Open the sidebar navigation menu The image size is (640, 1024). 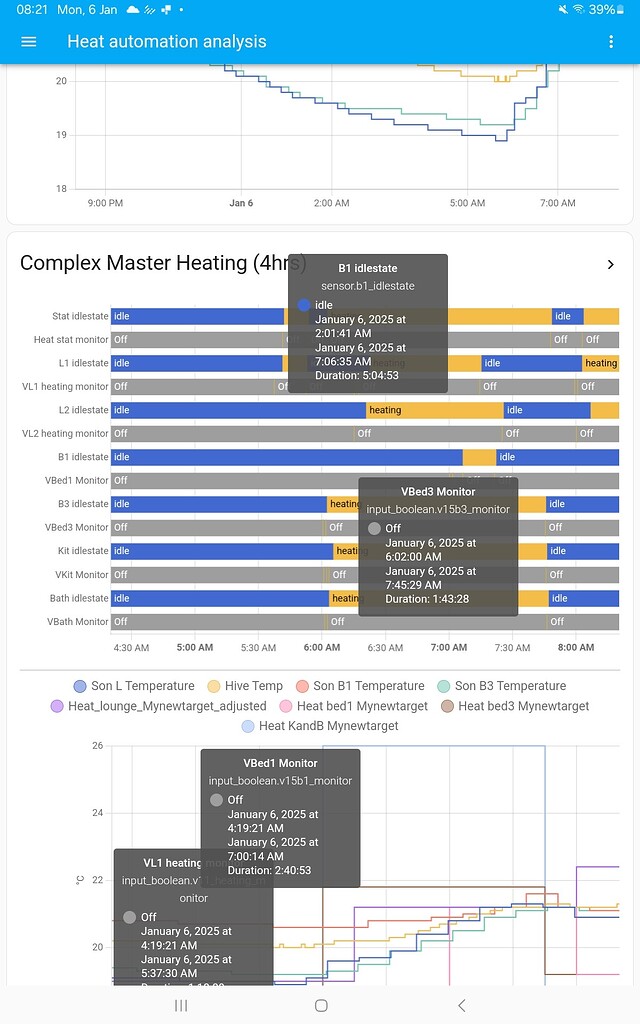pyautogui.click(x=28, y=41)
